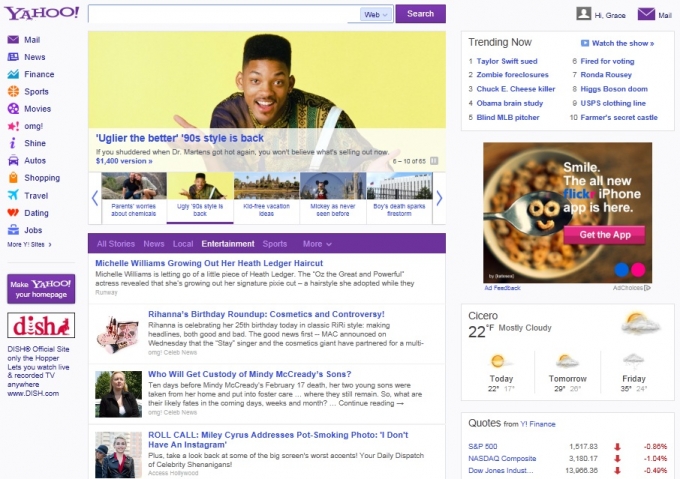680x479 pixels.
Task: Open NASDAQ Composite quote link
Action: pyautogui.click(x=502, y=458)
